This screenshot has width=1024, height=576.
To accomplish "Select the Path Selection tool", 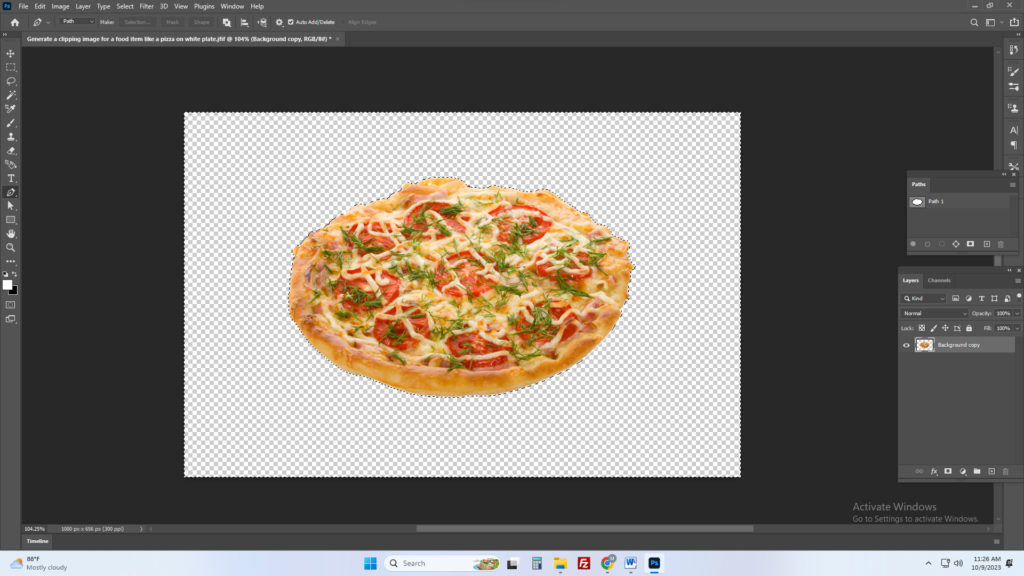I will pyautogui.click(x=10, y=206).
